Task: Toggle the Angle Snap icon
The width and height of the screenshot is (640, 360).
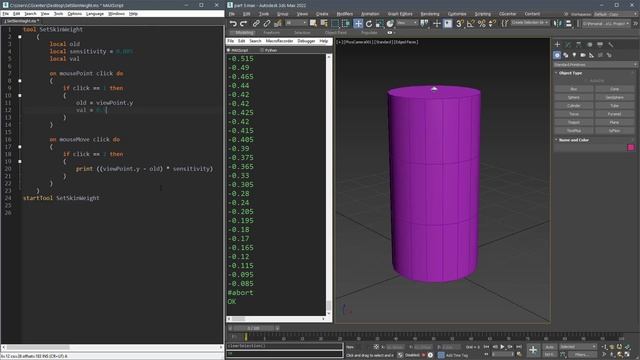Action: click(x=471, y=24)
